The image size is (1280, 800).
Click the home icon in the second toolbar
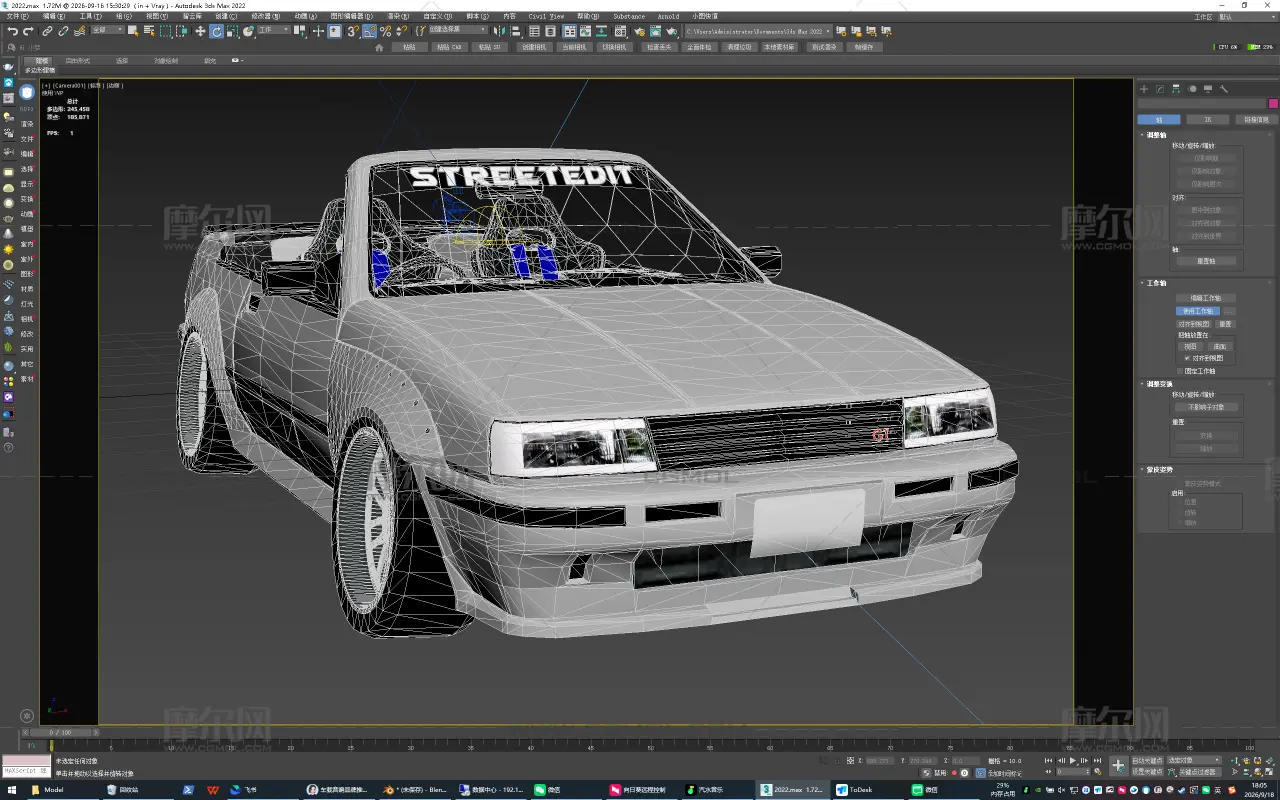[x=379, y=47]
